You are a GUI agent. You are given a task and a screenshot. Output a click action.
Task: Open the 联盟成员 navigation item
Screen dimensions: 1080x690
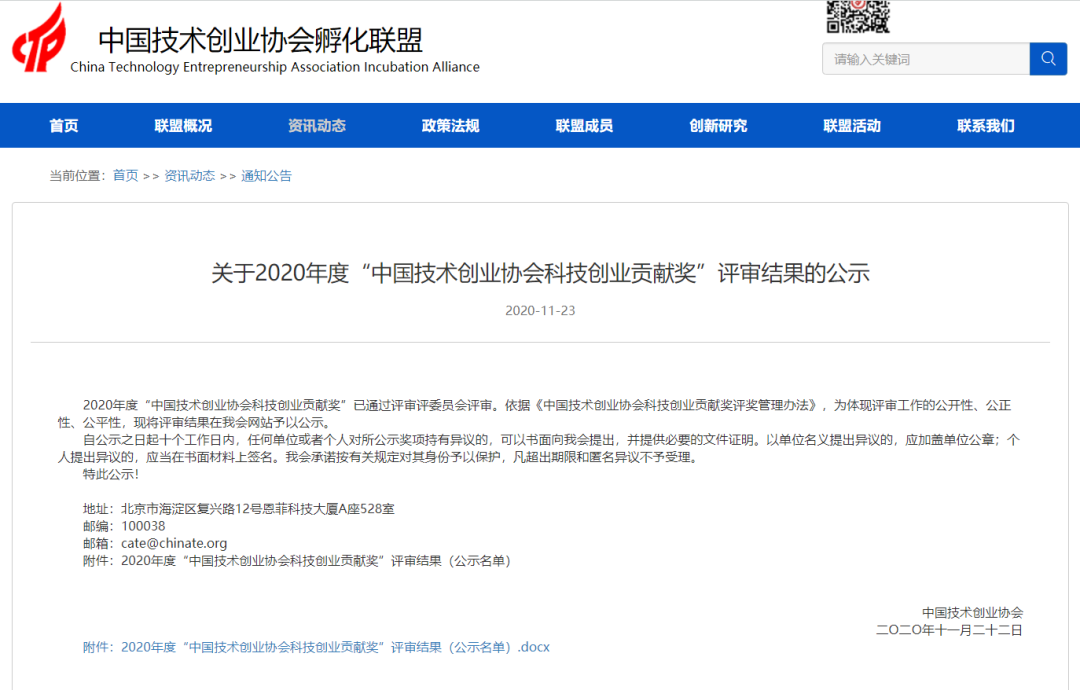(584, 126)
